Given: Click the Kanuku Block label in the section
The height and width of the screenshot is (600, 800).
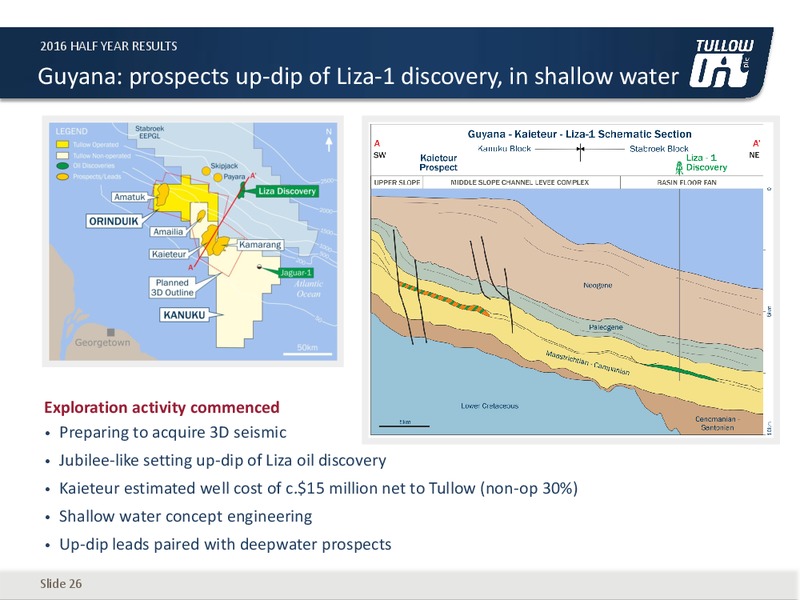Looking at the screenshot, I should coord(505,148).
